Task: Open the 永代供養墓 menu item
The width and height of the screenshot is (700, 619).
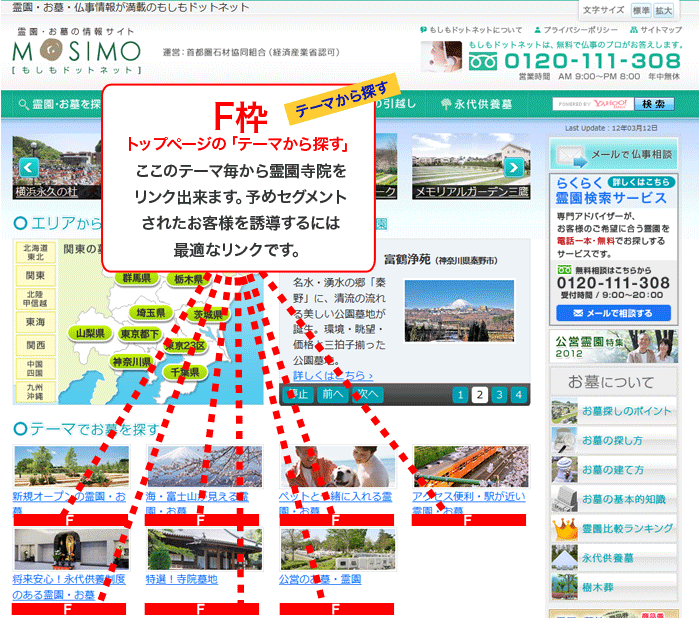Action: [x=476, y=104]
